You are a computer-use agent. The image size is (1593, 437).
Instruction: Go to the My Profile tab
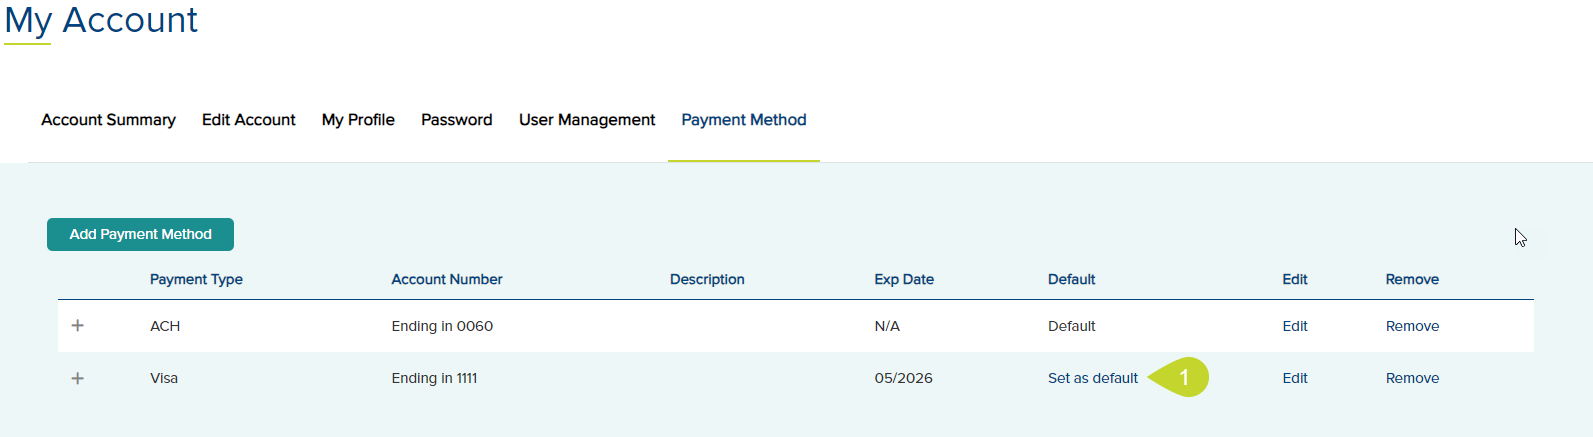point(358,120)
